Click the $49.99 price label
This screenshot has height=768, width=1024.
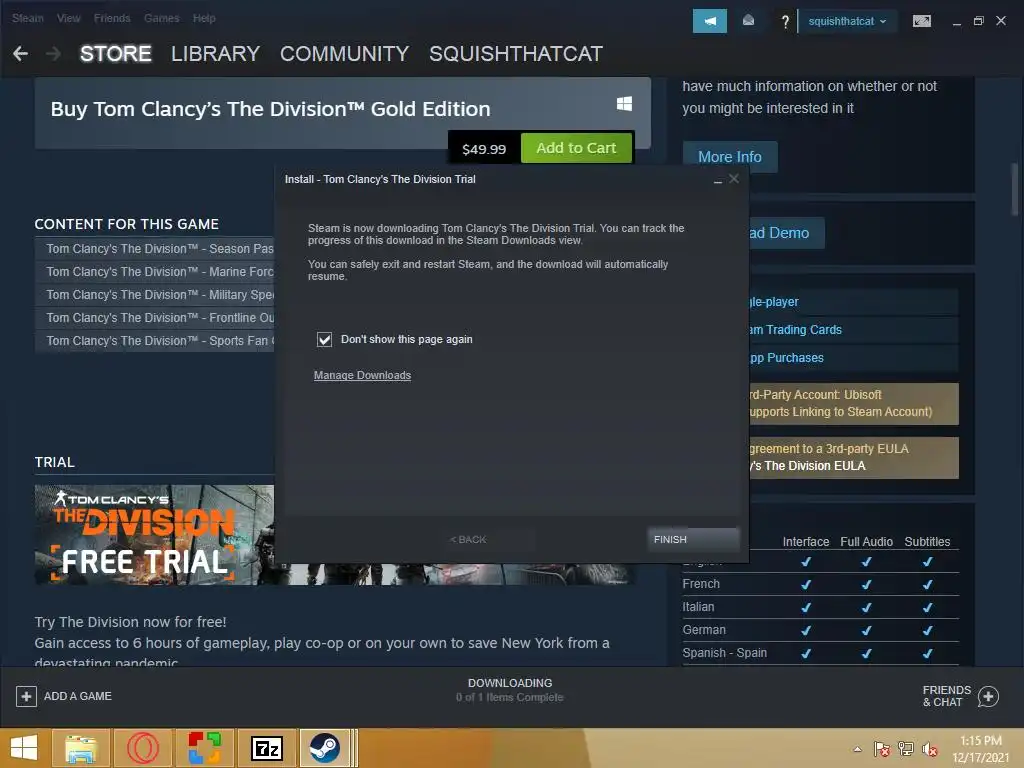484,149
